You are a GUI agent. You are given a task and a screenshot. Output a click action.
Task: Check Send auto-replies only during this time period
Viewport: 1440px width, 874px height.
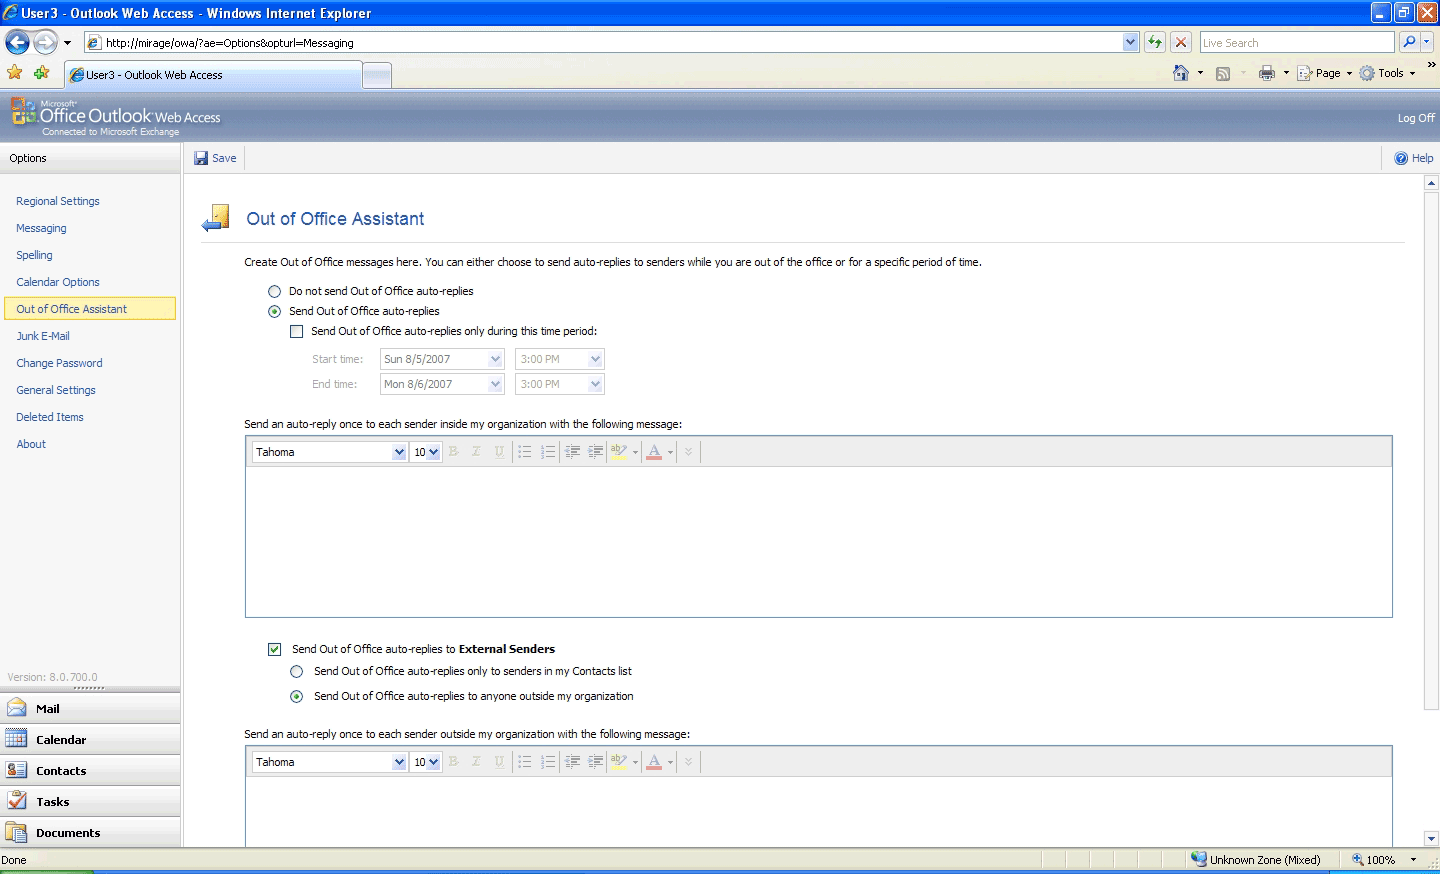point(296,331)
